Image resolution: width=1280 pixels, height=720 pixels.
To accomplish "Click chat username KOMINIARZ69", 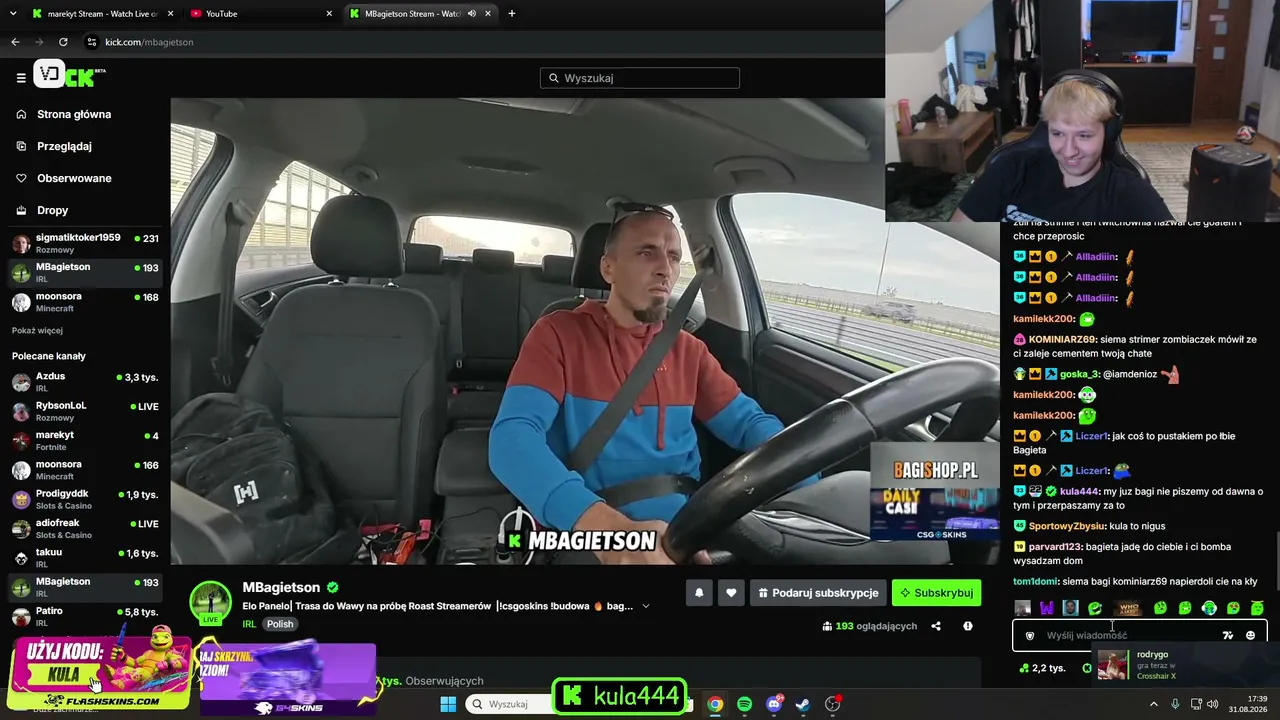I will tap(1062, 339).
